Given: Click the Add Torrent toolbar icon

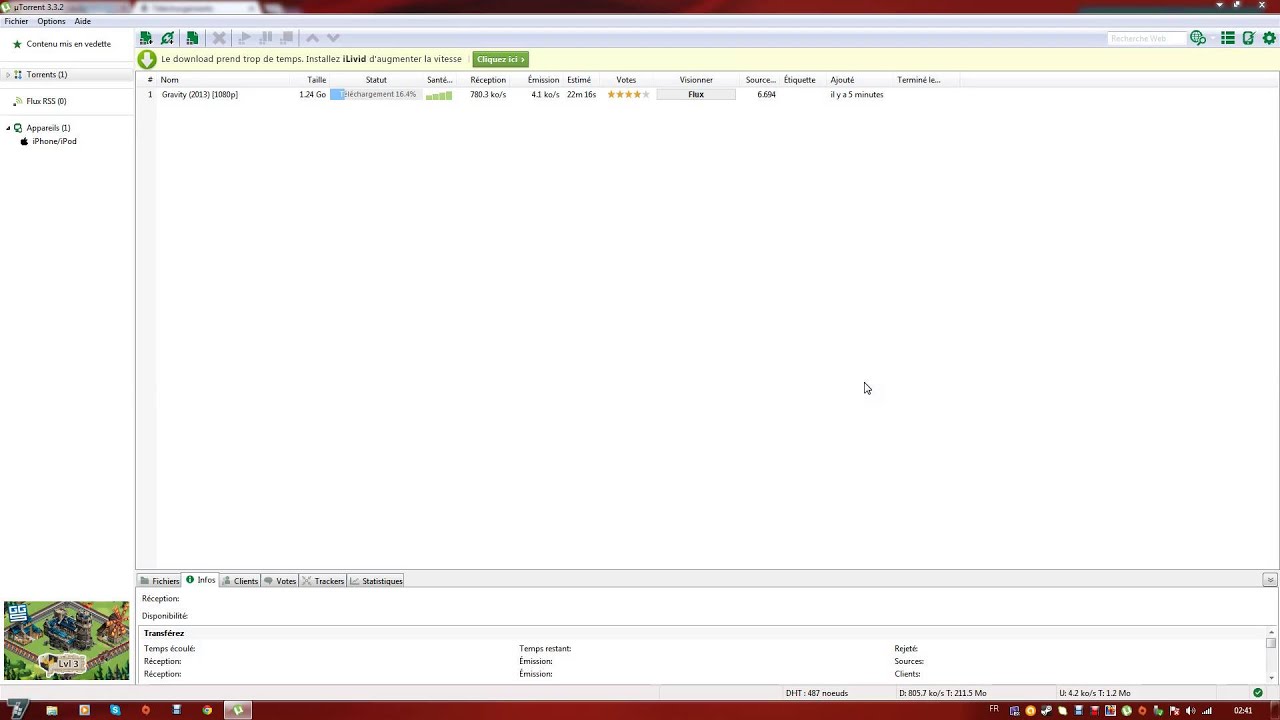Looking at the screenshot, I should (146, 38).
